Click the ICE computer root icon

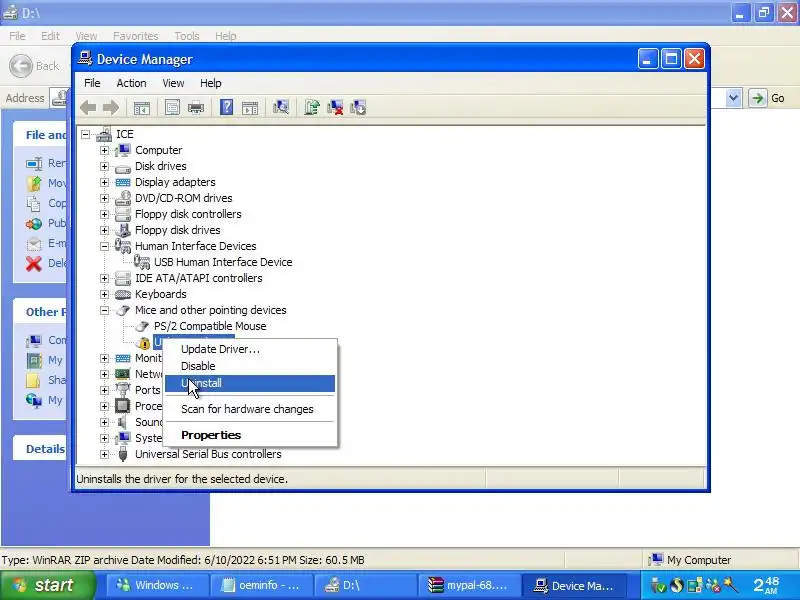click(x=104, y=134)
